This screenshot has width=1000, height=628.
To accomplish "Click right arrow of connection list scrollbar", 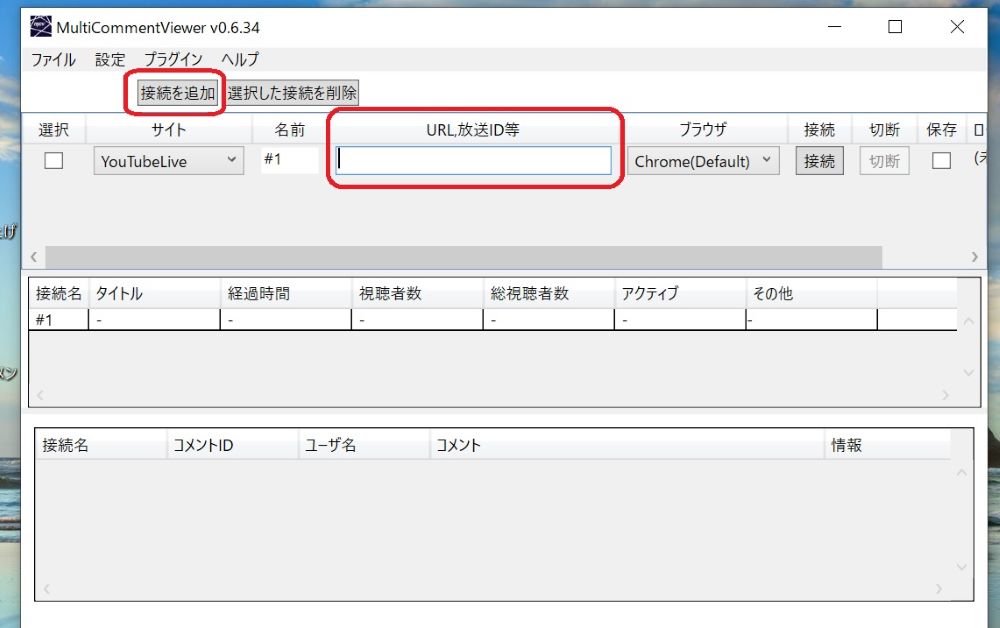I will 974,257.
